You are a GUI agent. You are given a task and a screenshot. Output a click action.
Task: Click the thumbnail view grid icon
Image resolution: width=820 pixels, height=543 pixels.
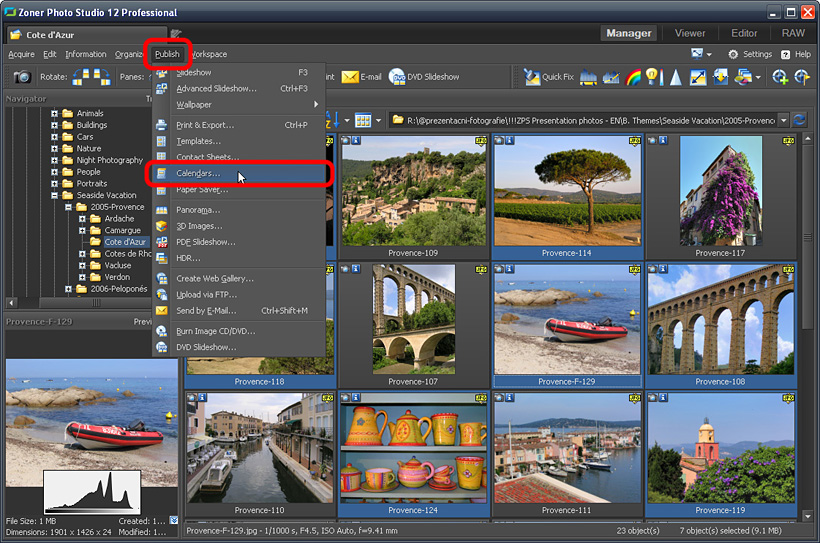coord(363,121)
